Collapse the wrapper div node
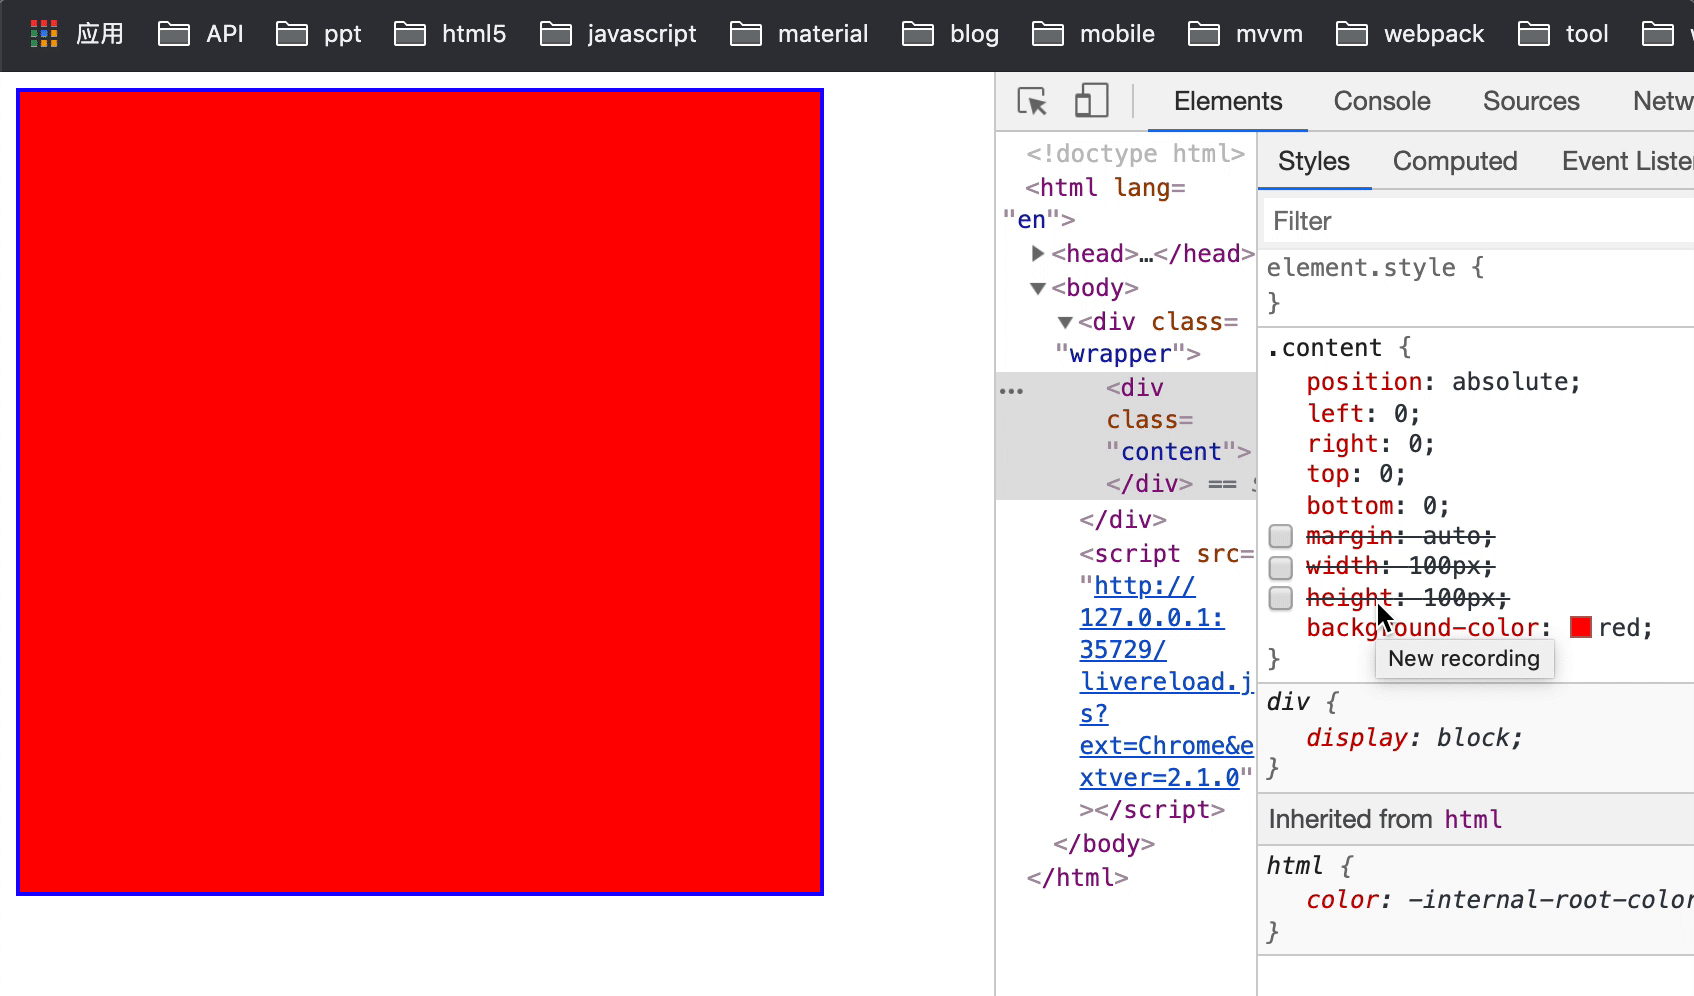The height and width of the screenshot is (996, 1694). coord(1065,322)
